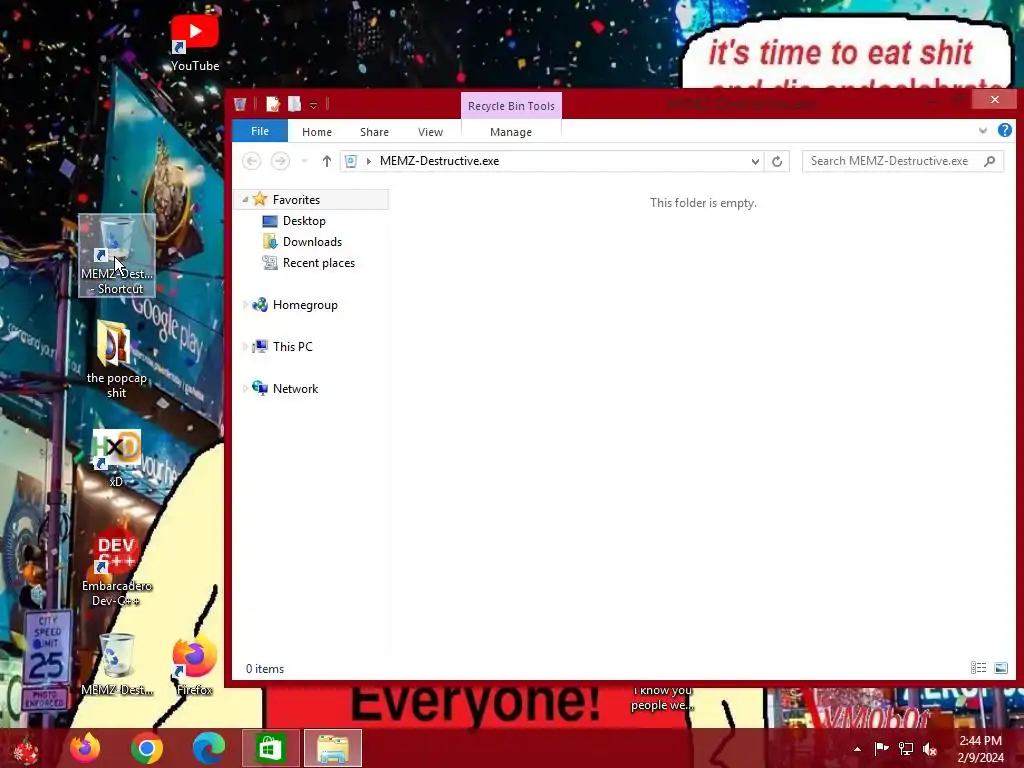Open Action Center flag icon
The height and width of the screenshot is (768, 1024).
point(881,748)
